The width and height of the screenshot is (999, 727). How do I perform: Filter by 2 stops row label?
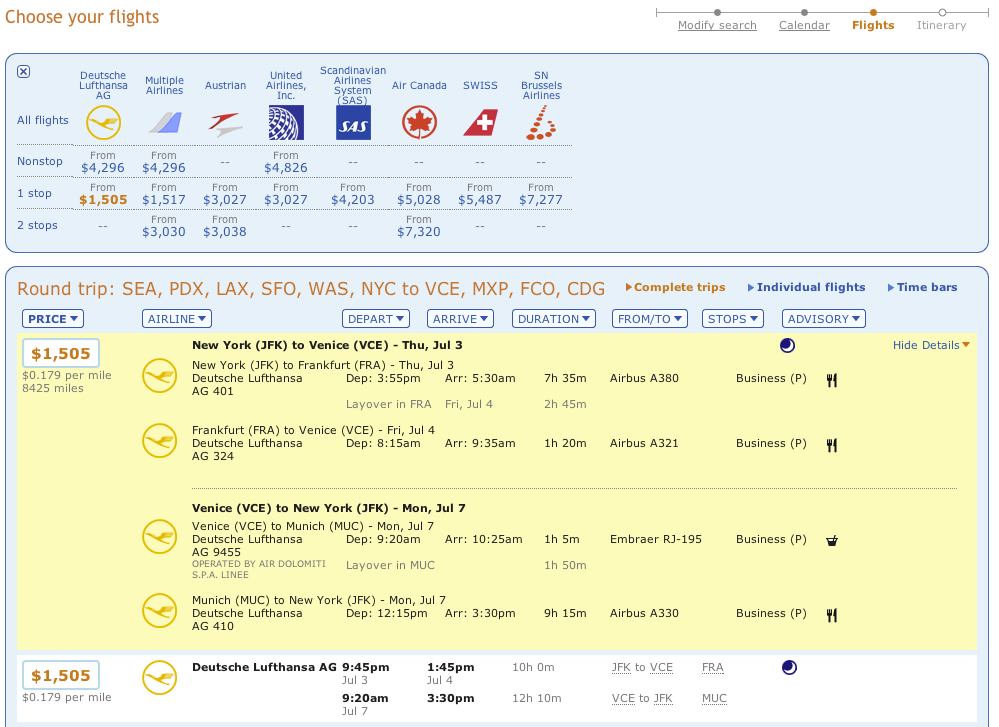[37, 225]
